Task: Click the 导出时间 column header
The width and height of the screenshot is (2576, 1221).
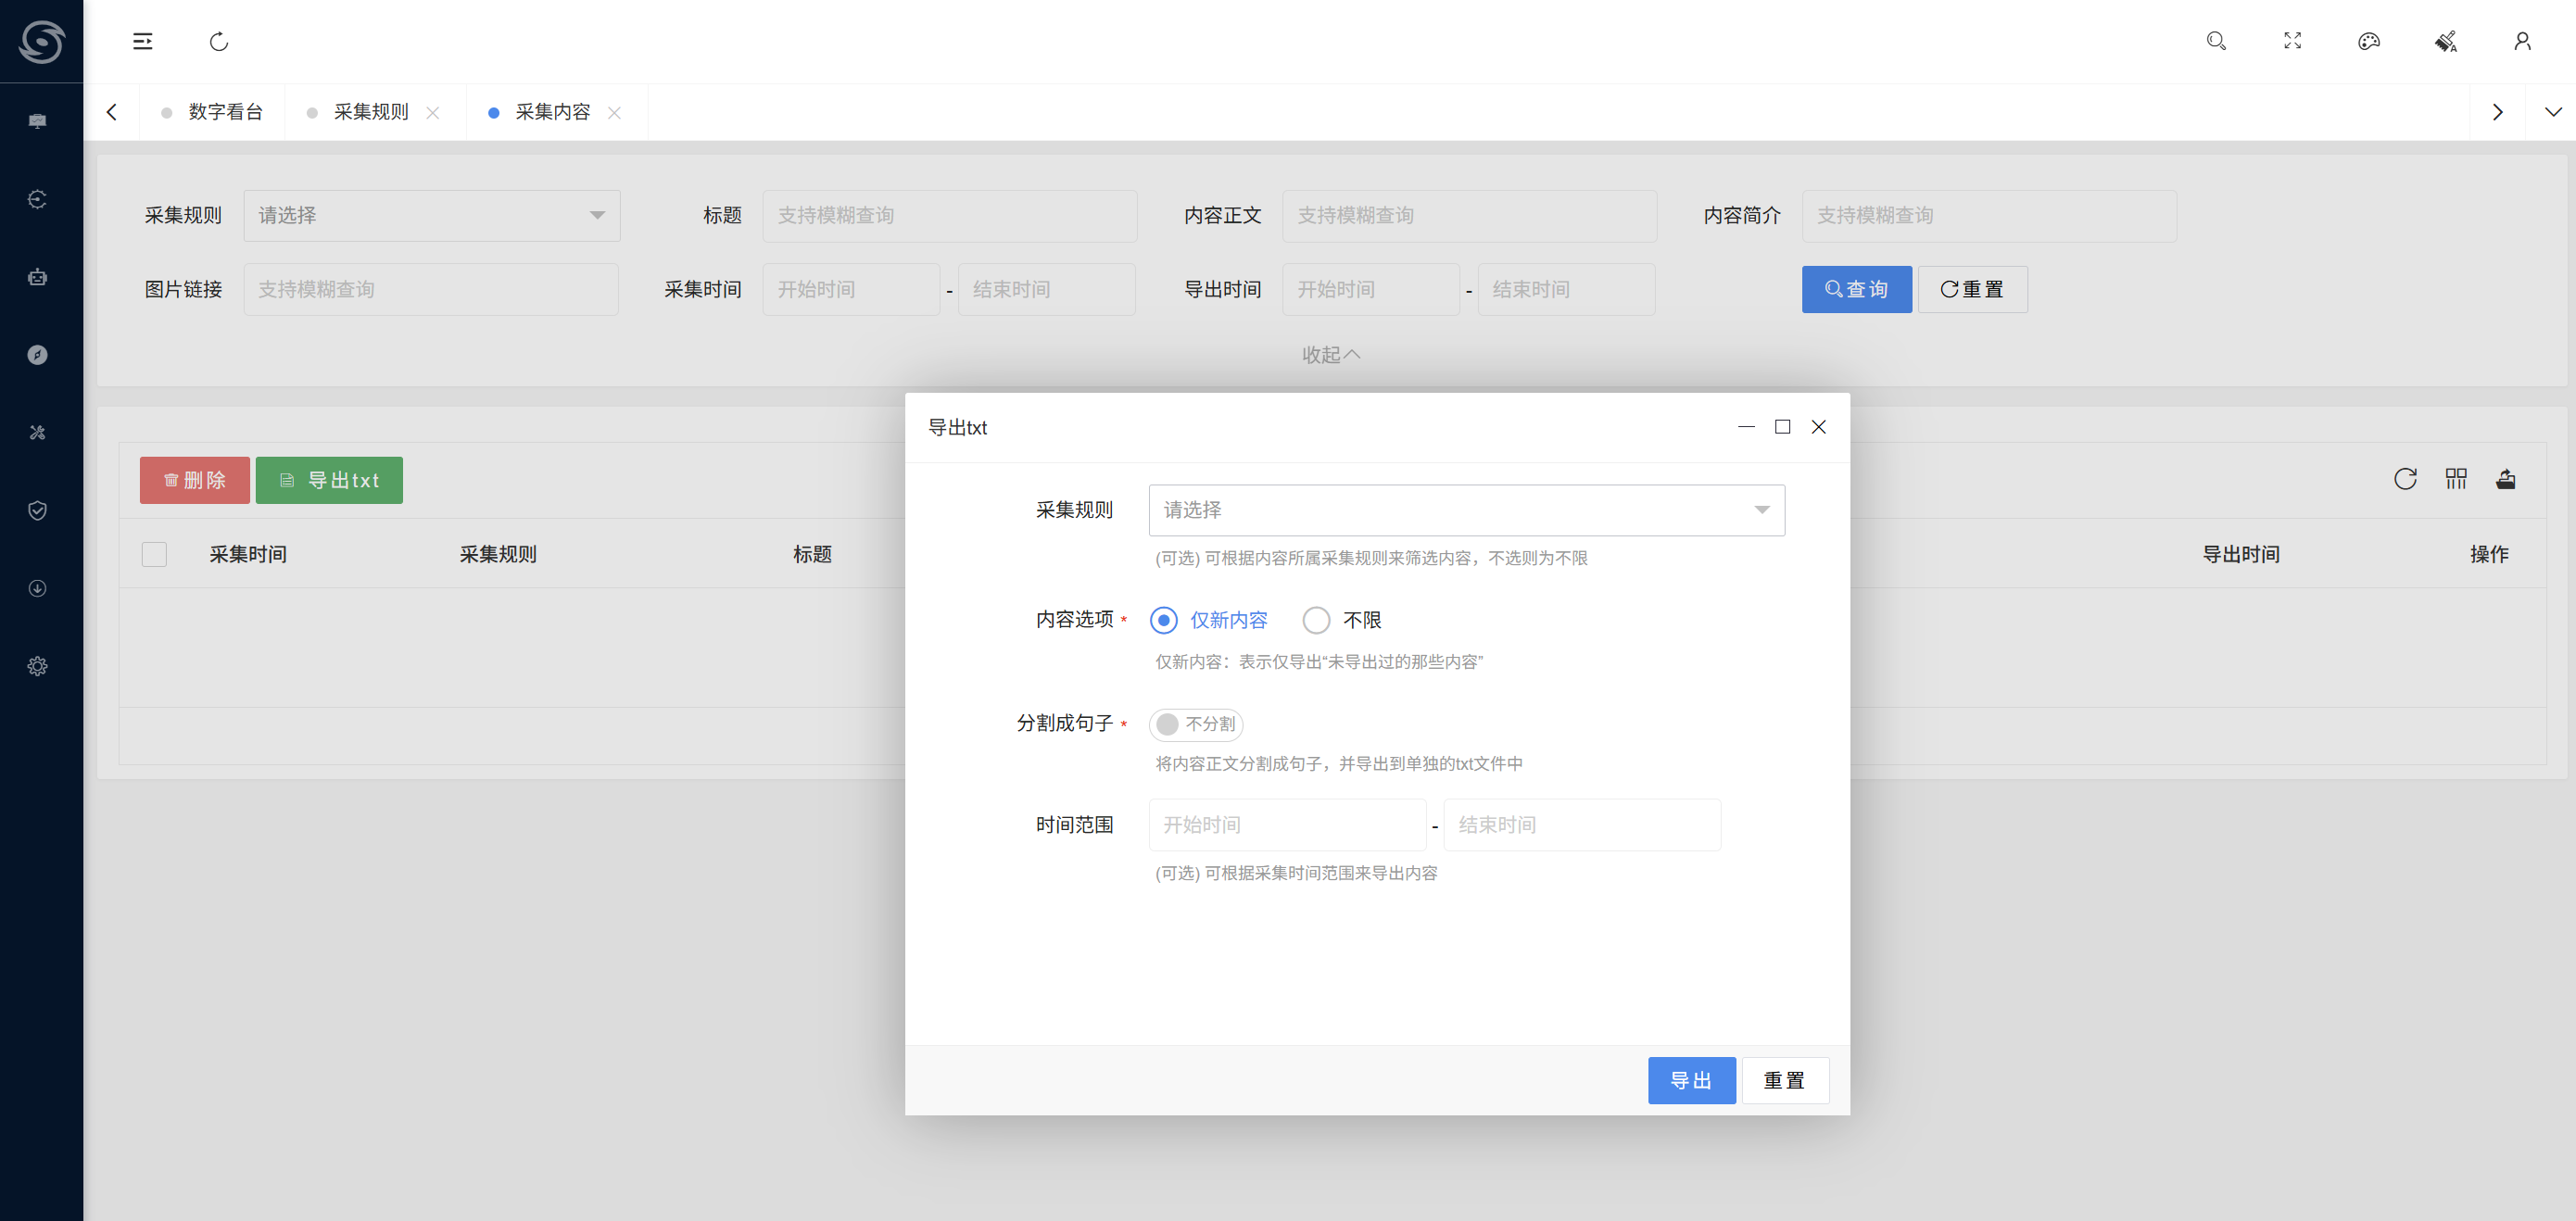Action: click(2240, 554)
